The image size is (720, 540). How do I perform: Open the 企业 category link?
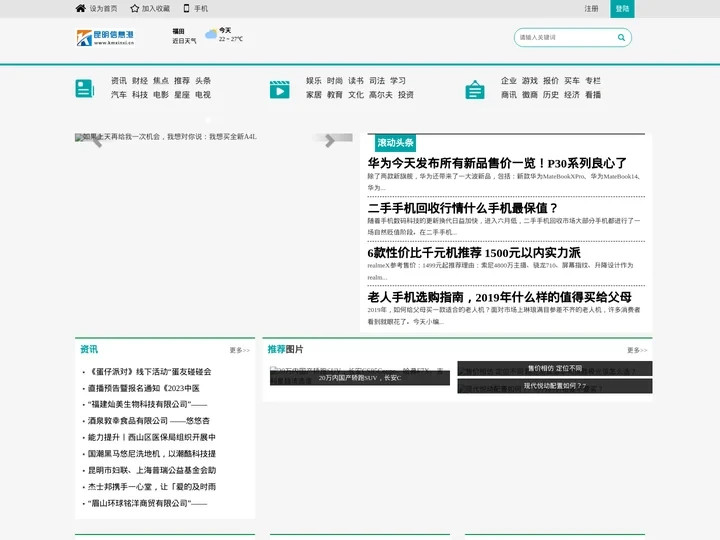[x=509, y=81]
